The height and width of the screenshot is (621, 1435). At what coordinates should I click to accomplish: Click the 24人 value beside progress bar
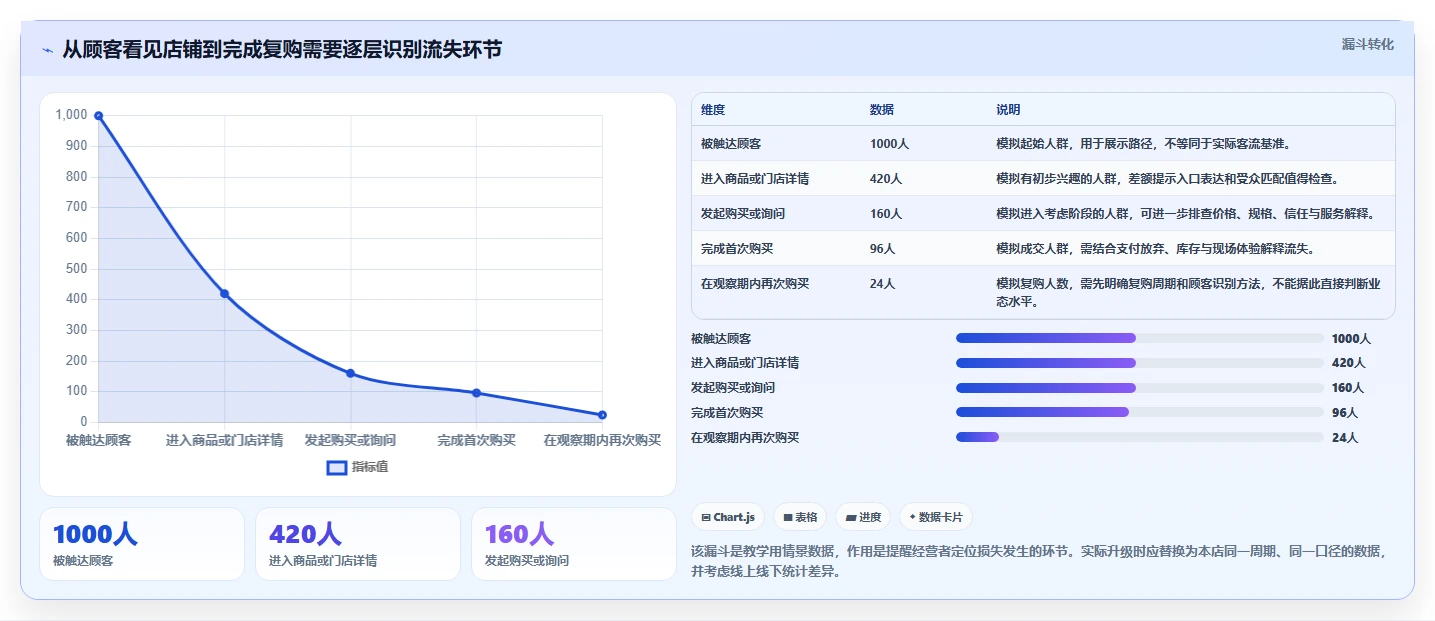1345,437
